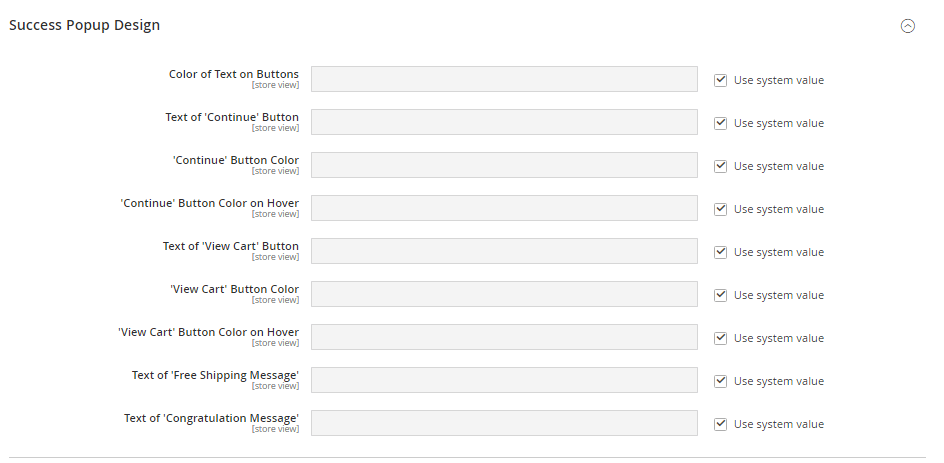Disable system value for 'Congratulation Message' text
The height and width of the screenshot is (463, 944).
pos(720,424)
